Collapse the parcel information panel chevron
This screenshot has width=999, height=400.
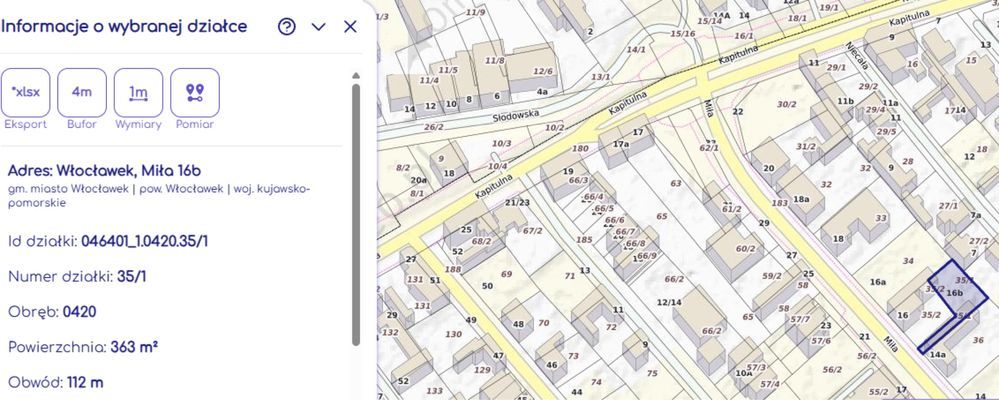point(319,27)
